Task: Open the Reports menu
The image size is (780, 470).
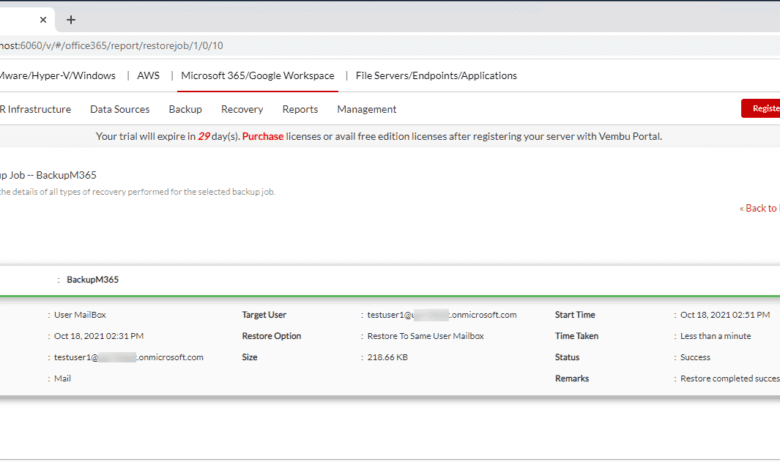Action: [x=300, y=109]
